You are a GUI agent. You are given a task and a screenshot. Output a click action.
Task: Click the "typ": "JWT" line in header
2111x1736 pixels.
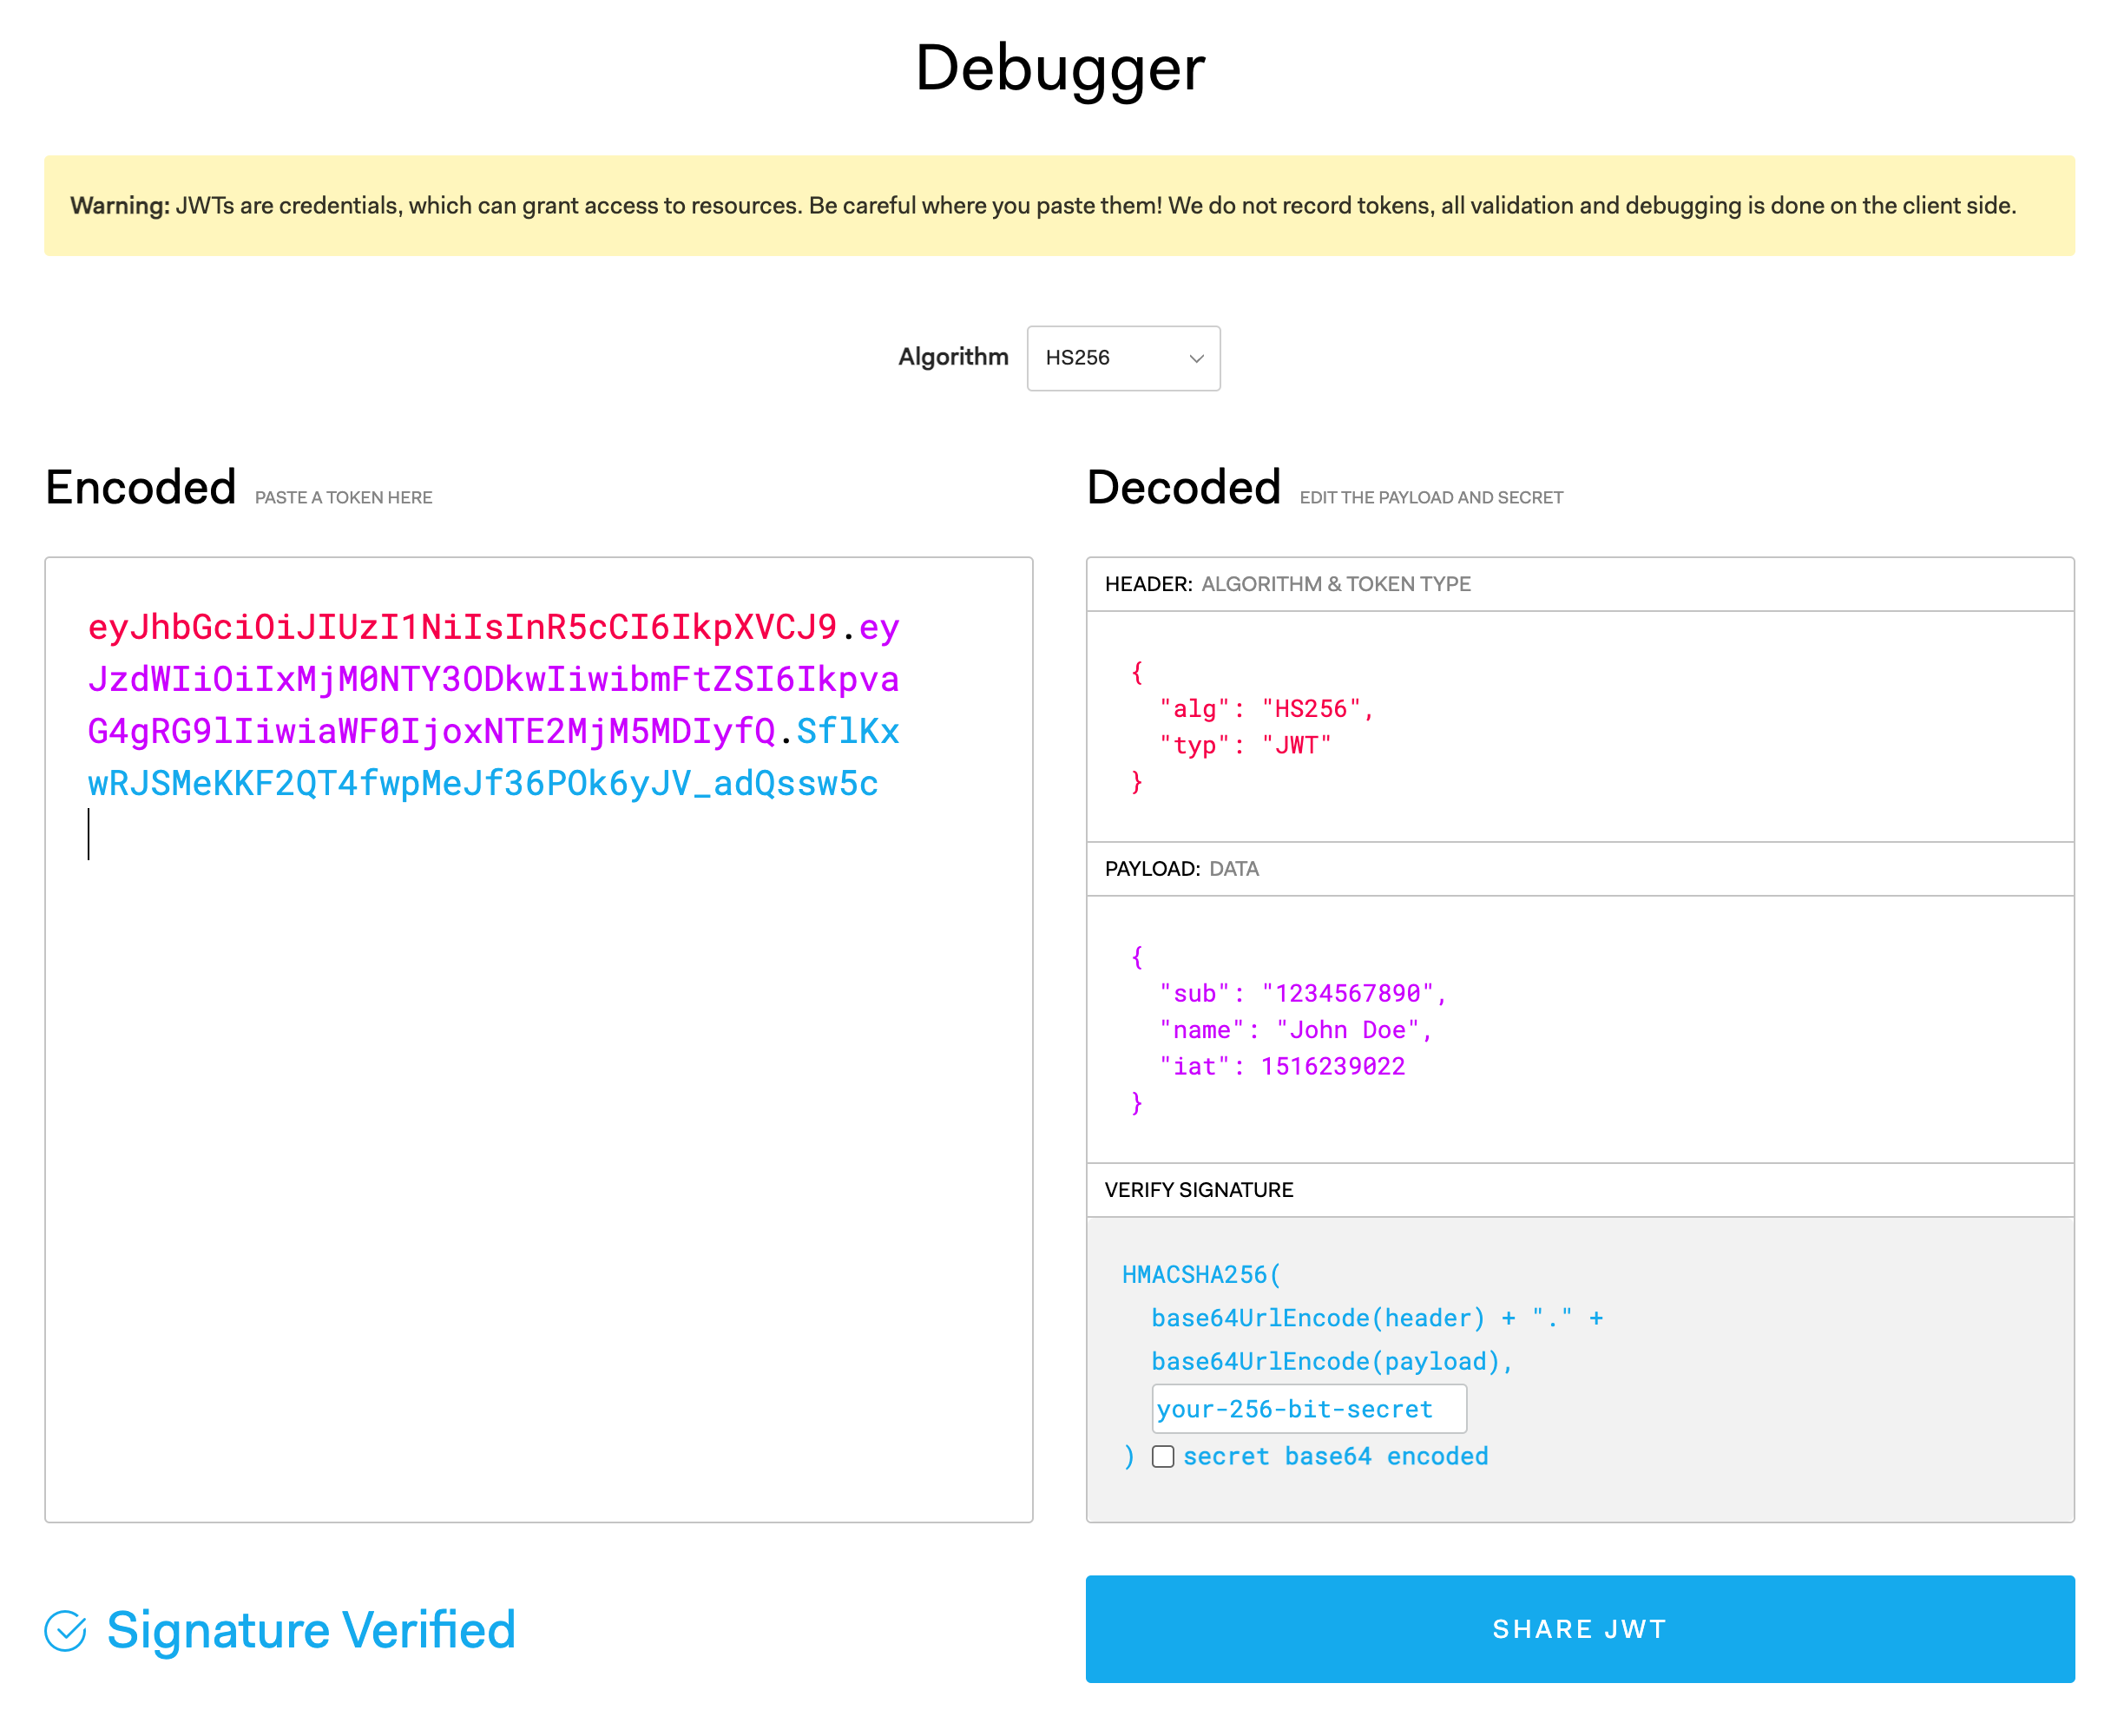[x=1244, y=745]
